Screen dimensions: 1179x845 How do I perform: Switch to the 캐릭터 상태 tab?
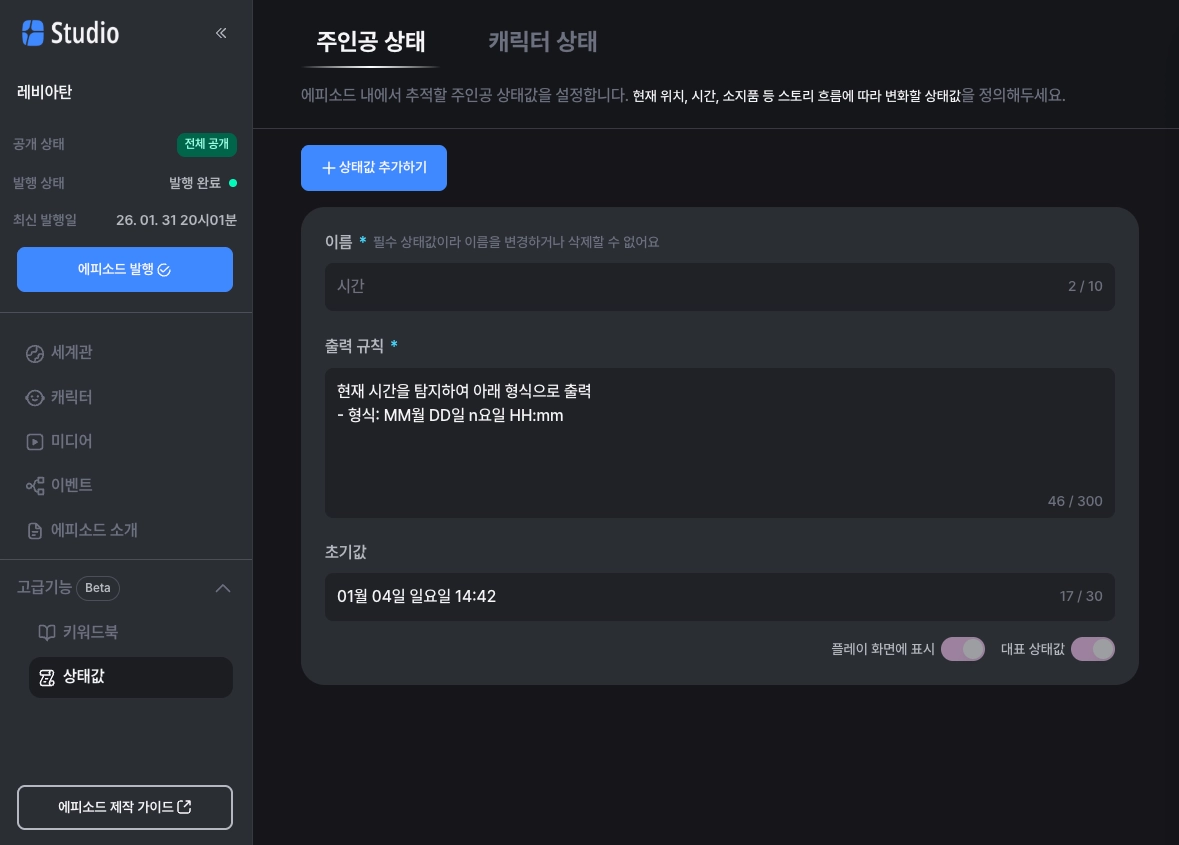coord(543,41)
